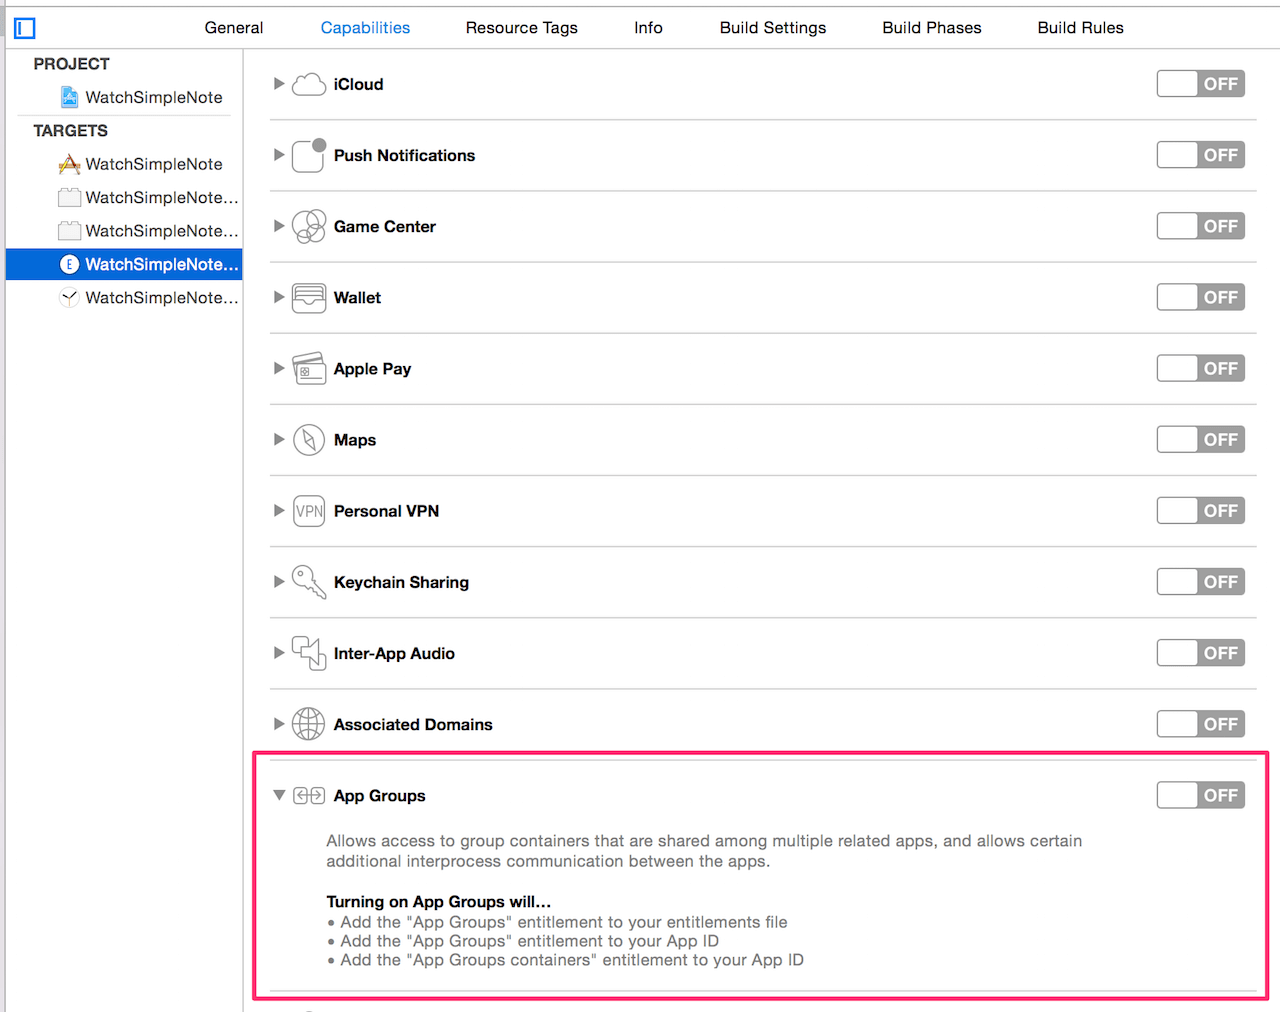Toggle the navigator sidebar panel icon

pyautogui.click(x=25, y=28)
